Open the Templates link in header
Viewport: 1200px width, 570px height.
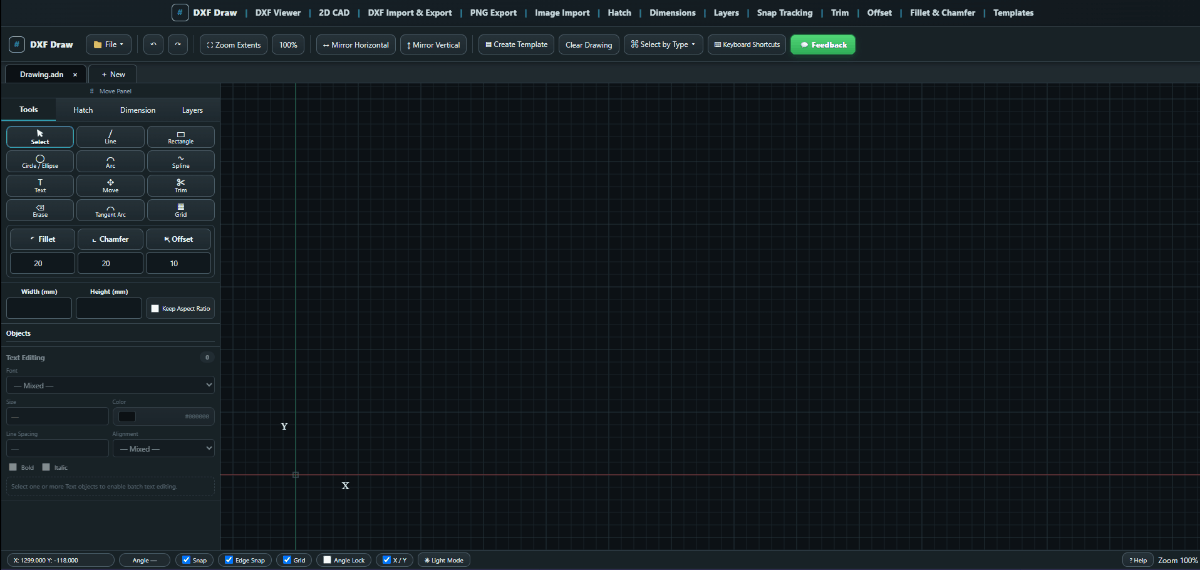1013,13
